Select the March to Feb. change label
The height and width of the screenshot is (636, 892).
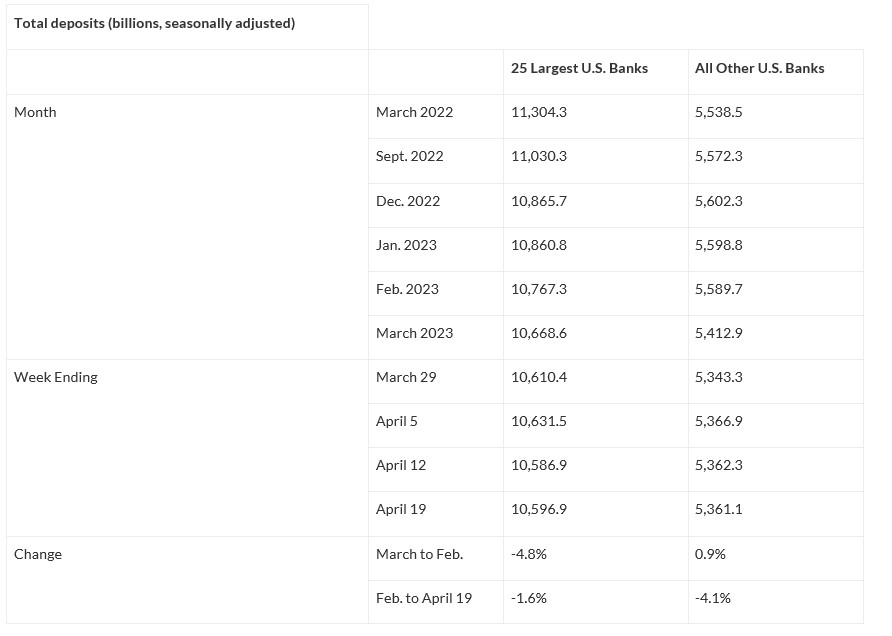pos(419,554)
